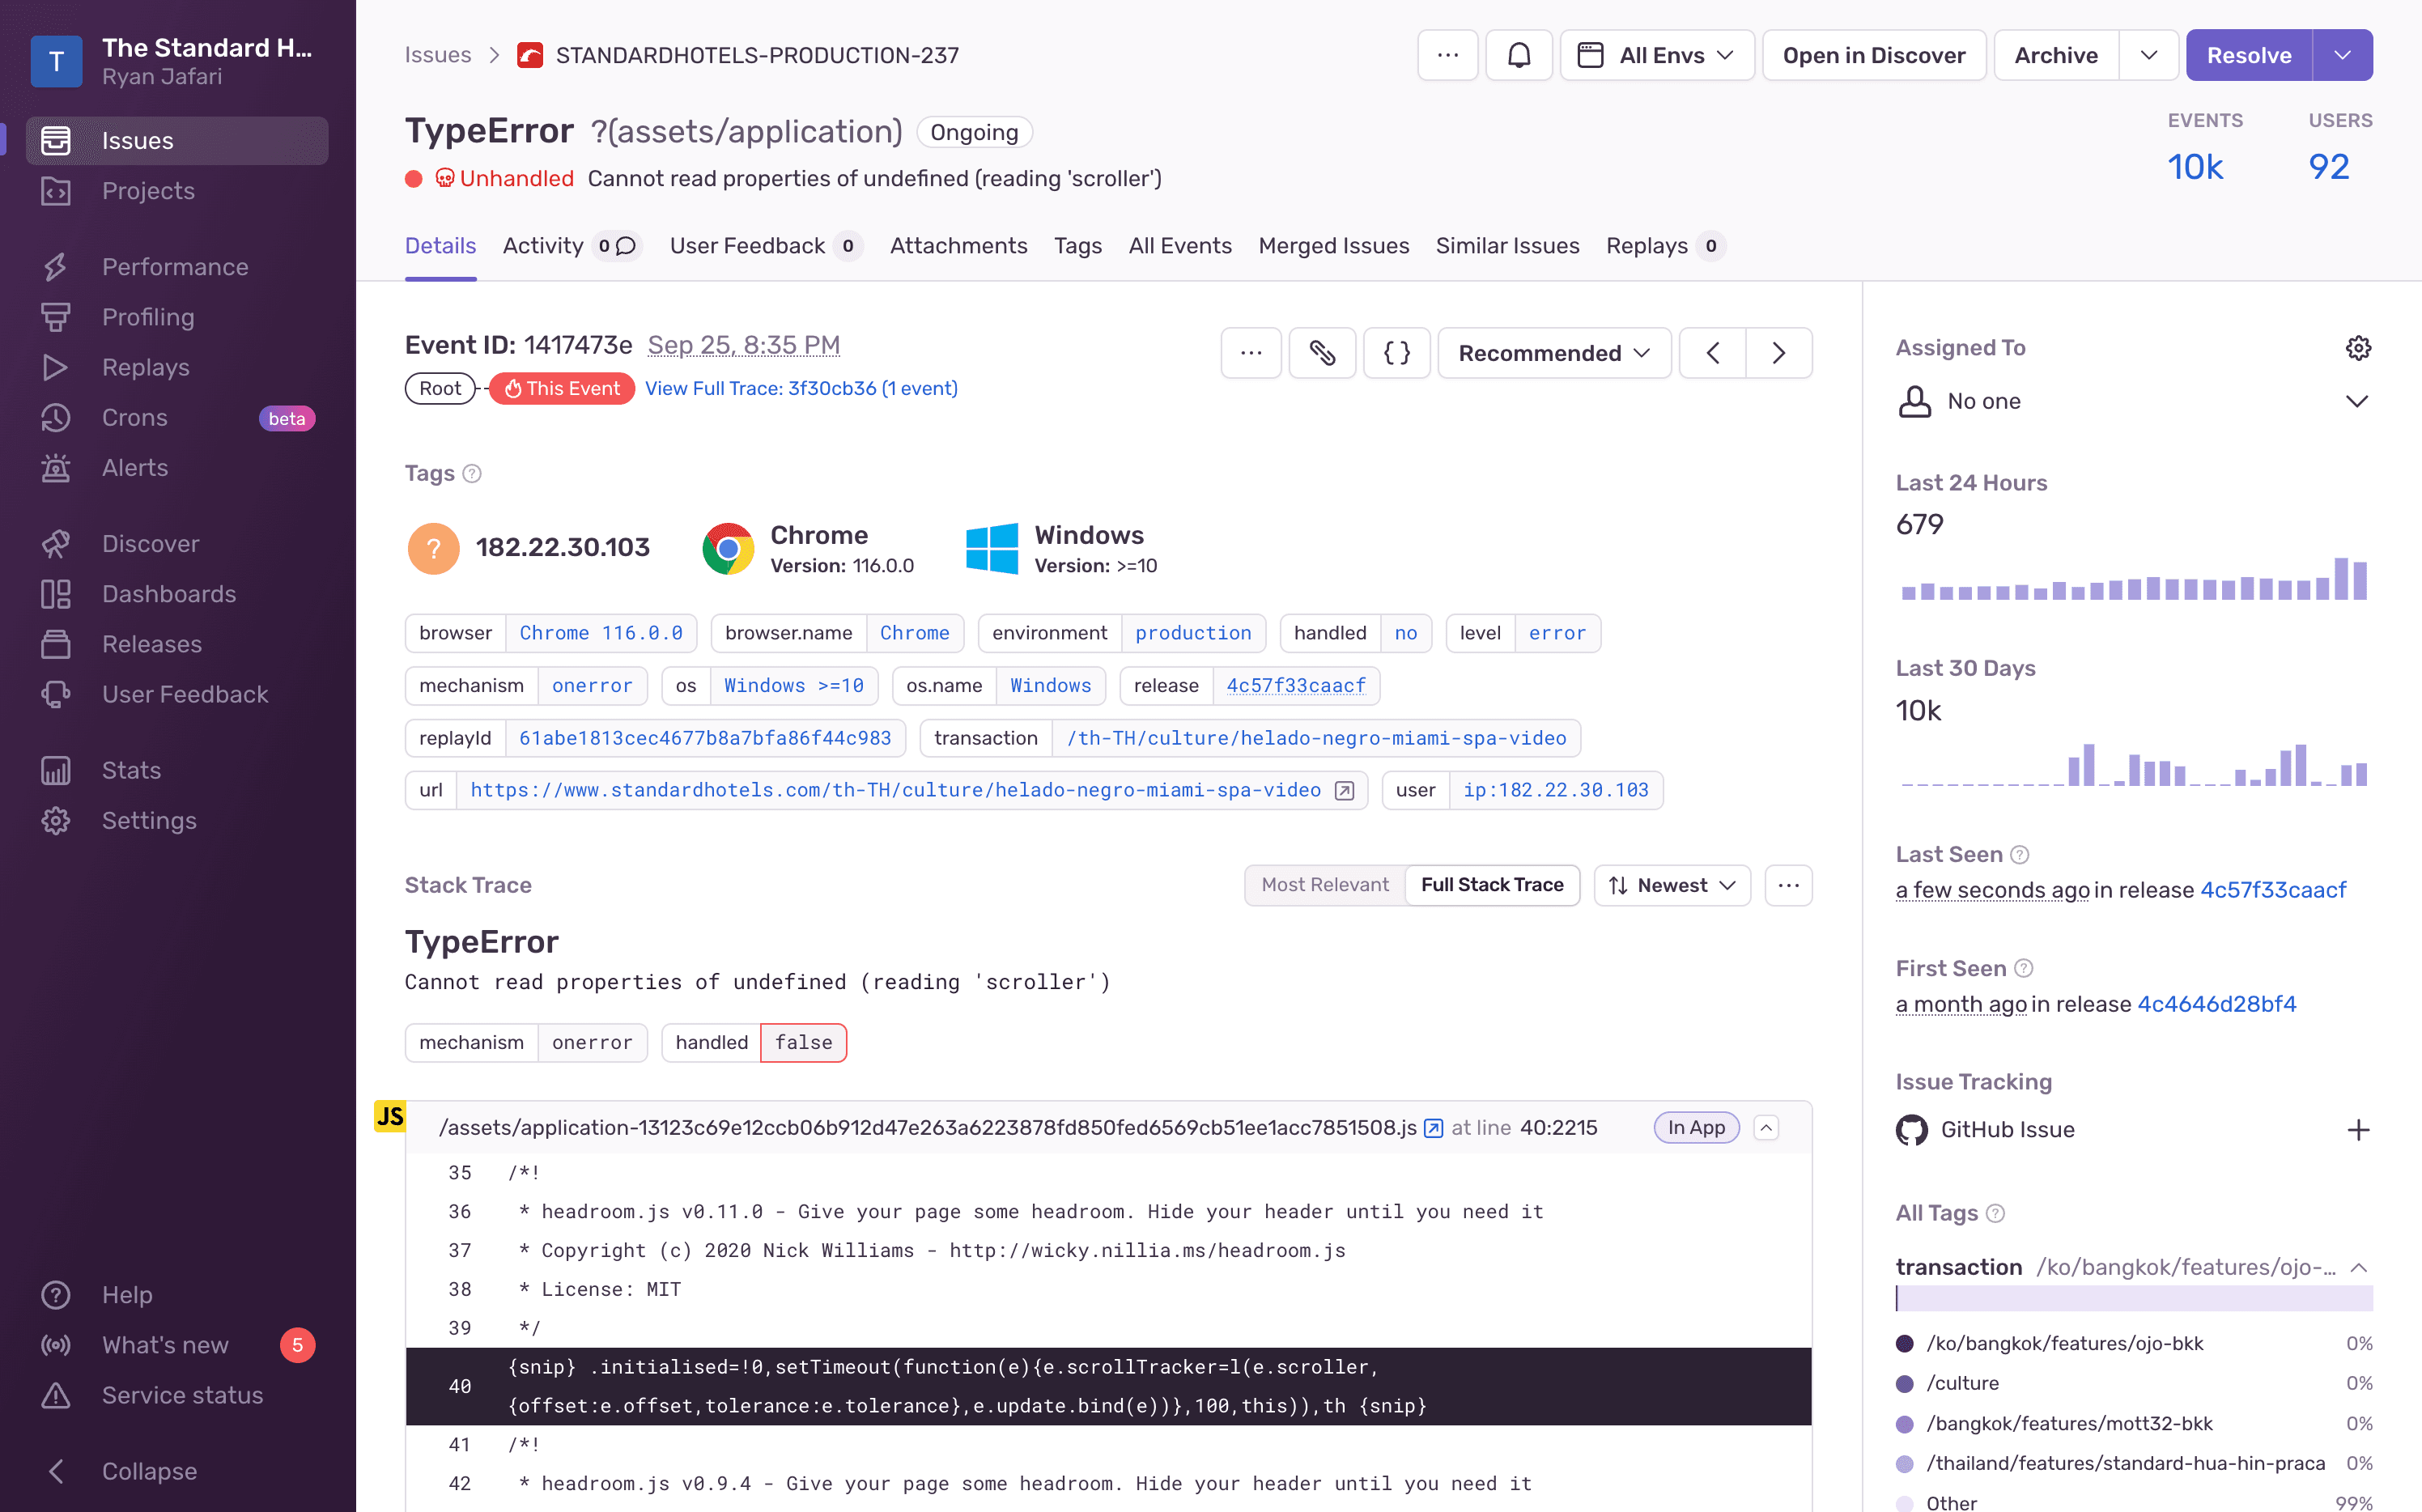Click the Last 24 Hours bar chart
This screenshot has width=2422, height=1512.
(2133, 578)
